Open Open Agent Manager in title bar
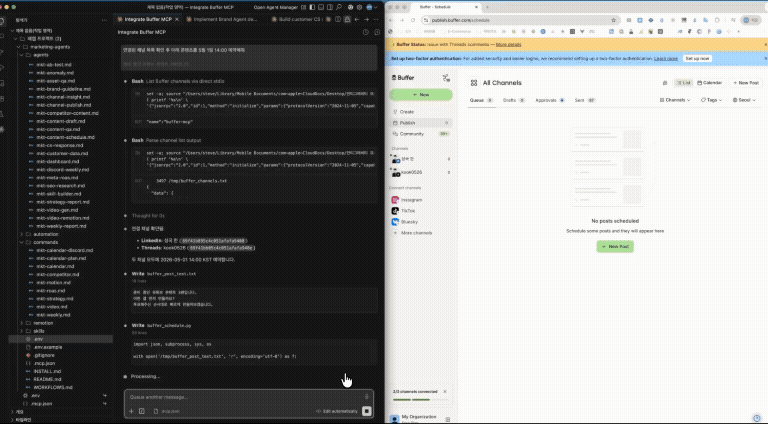768x424 pixels. pos(276,7)
